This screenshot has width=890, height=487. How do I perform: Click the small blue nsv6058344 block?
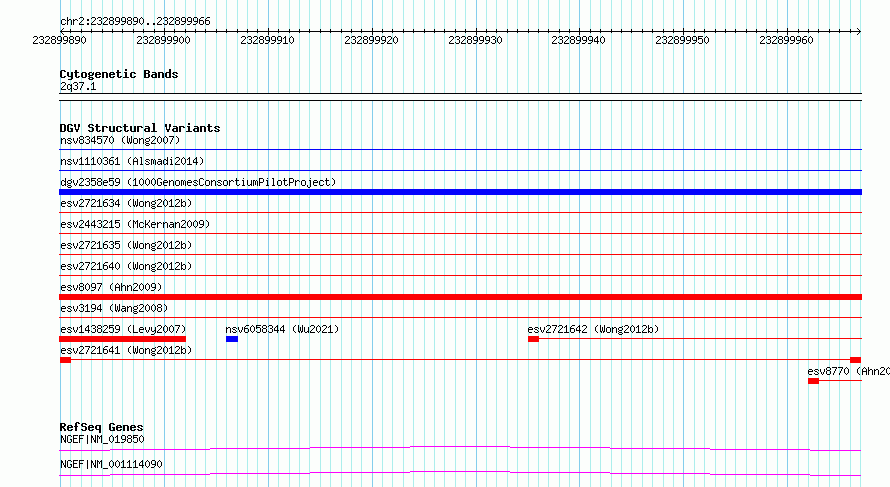click(232, 339)
